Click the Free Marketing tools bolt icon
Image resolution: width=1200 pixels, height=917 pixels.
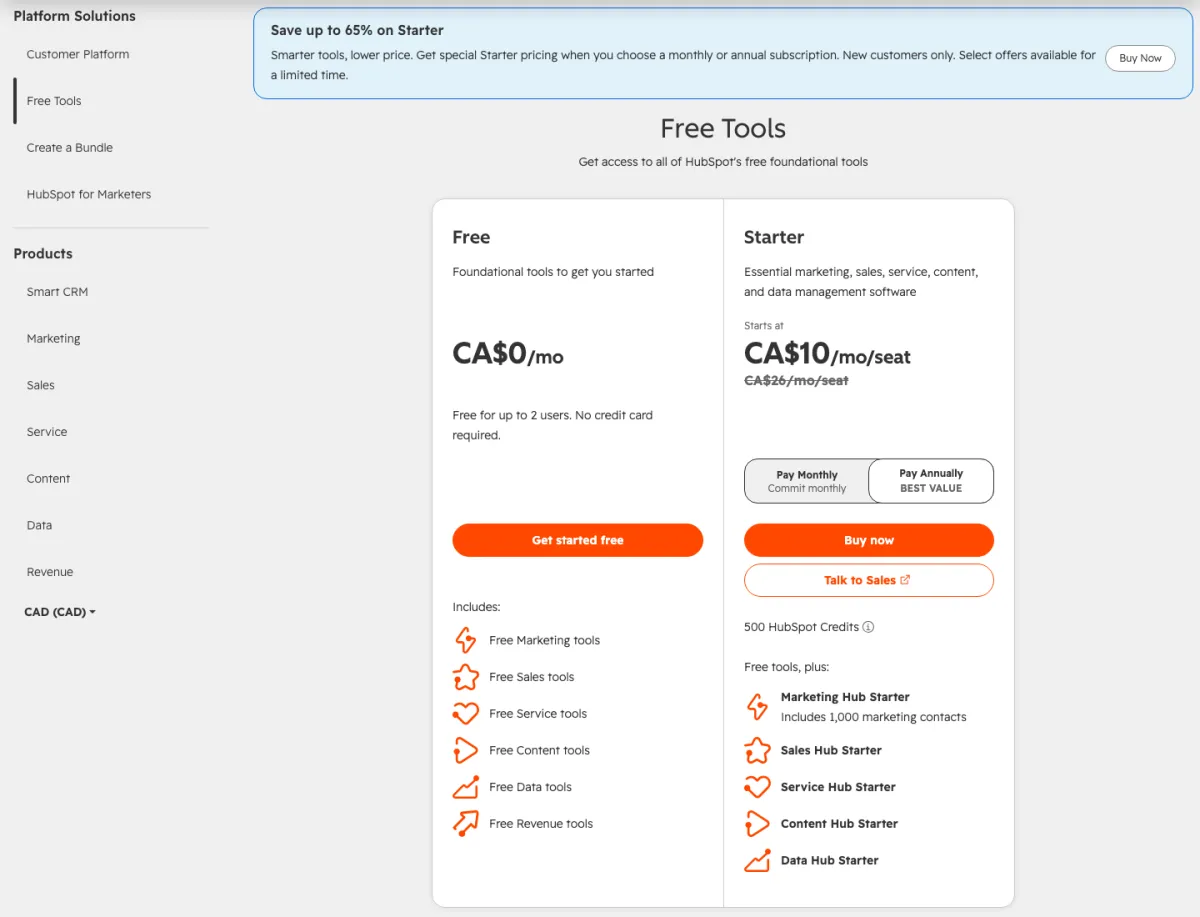[465, 640]
